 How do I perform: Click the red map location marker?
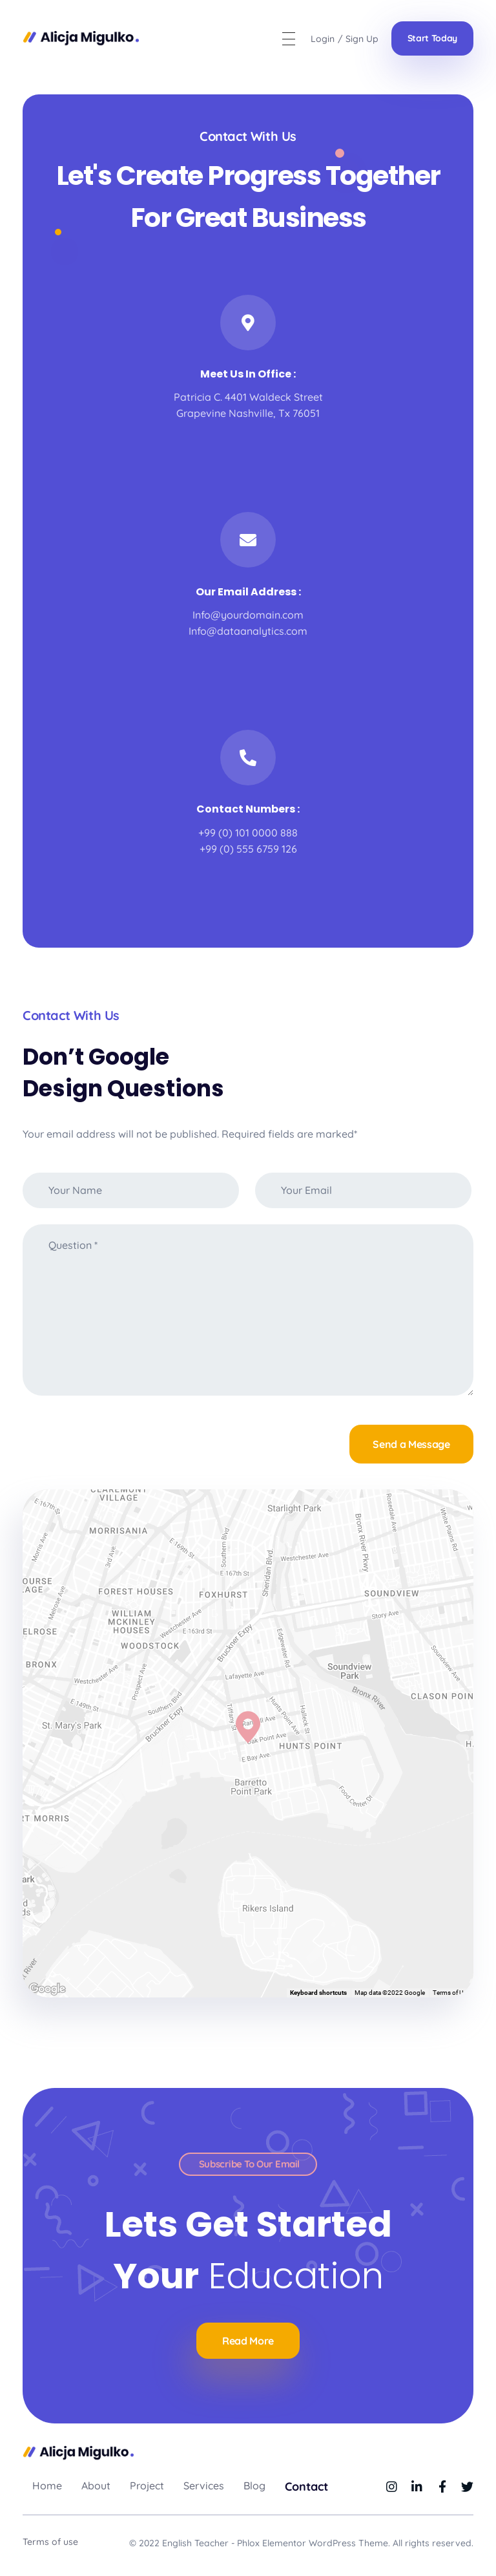(x=247, y=1723)
